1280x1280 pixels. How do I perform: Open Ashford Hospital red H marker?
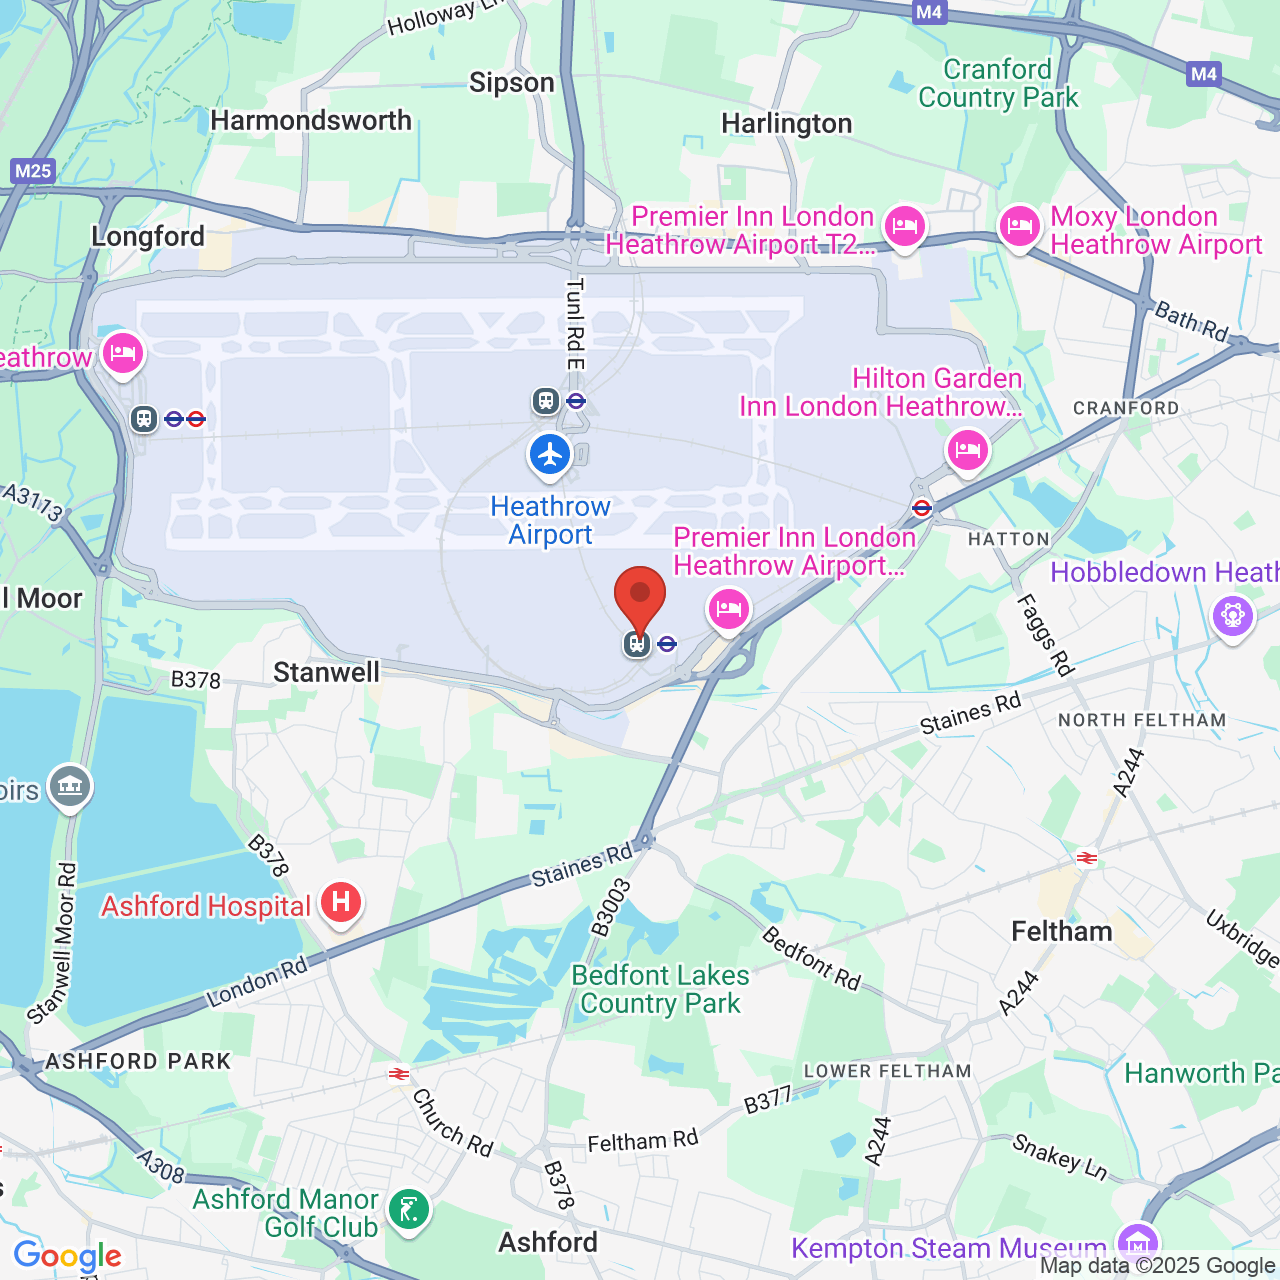(341, 902)
